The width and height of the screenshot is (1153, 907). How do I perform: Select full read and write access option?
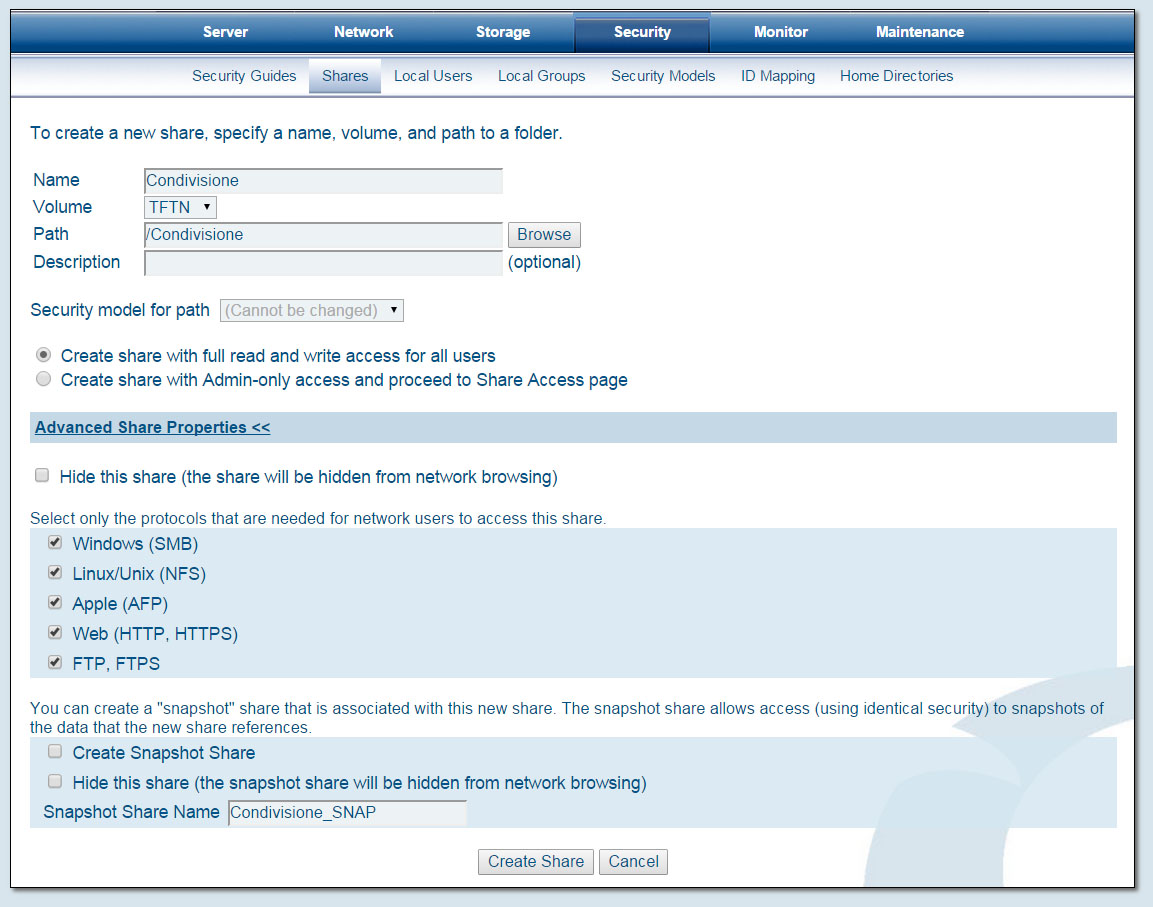point(43,355)
